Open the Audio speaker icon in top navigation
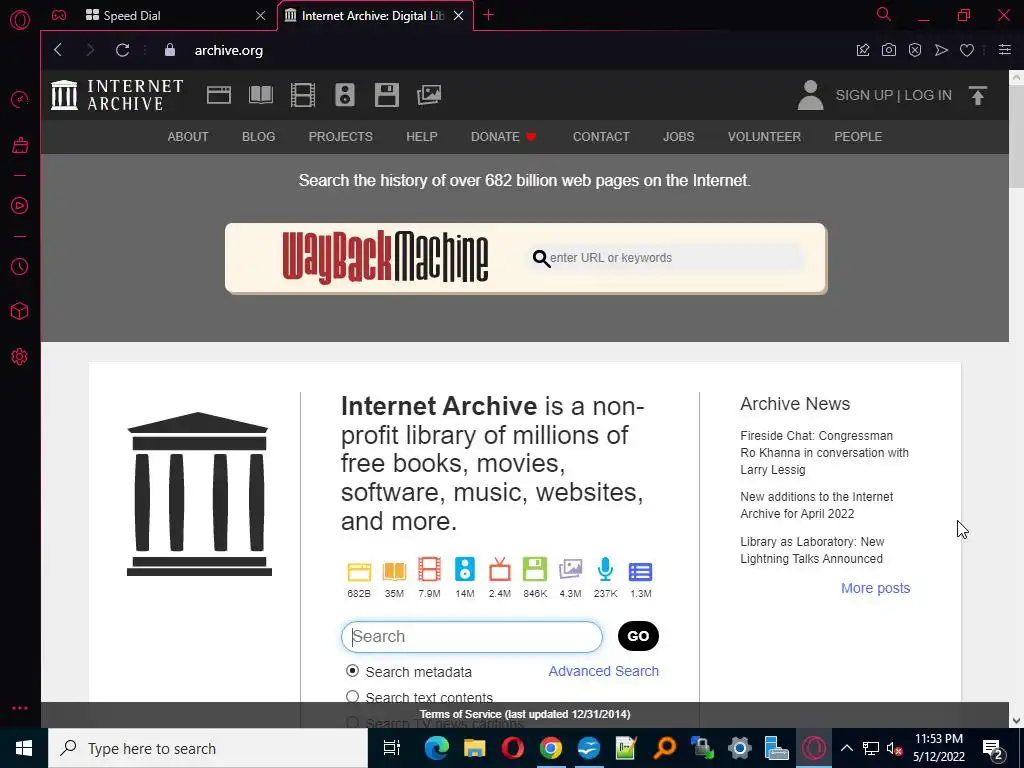Viewport: 1024px width, 768px height. click(x=345, y=95)
